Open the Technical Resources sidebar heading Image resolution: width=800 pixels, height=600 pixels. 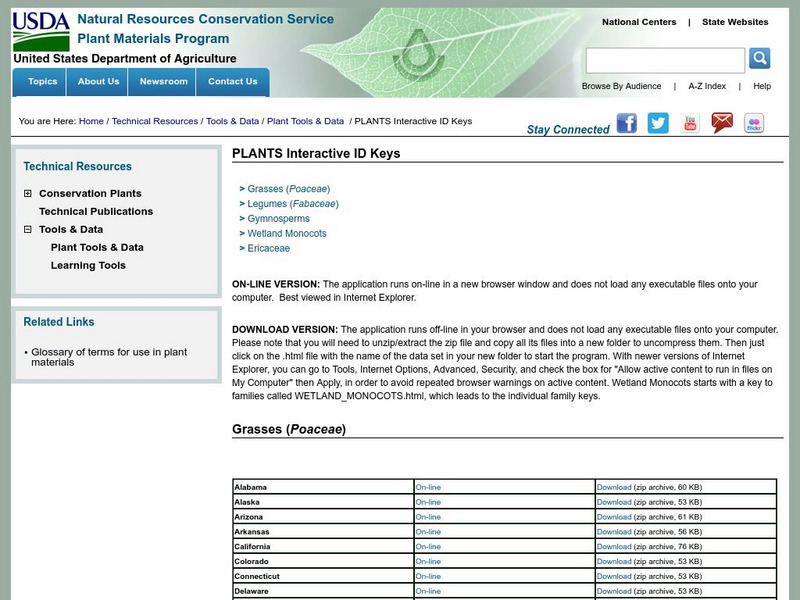point(78,166)
